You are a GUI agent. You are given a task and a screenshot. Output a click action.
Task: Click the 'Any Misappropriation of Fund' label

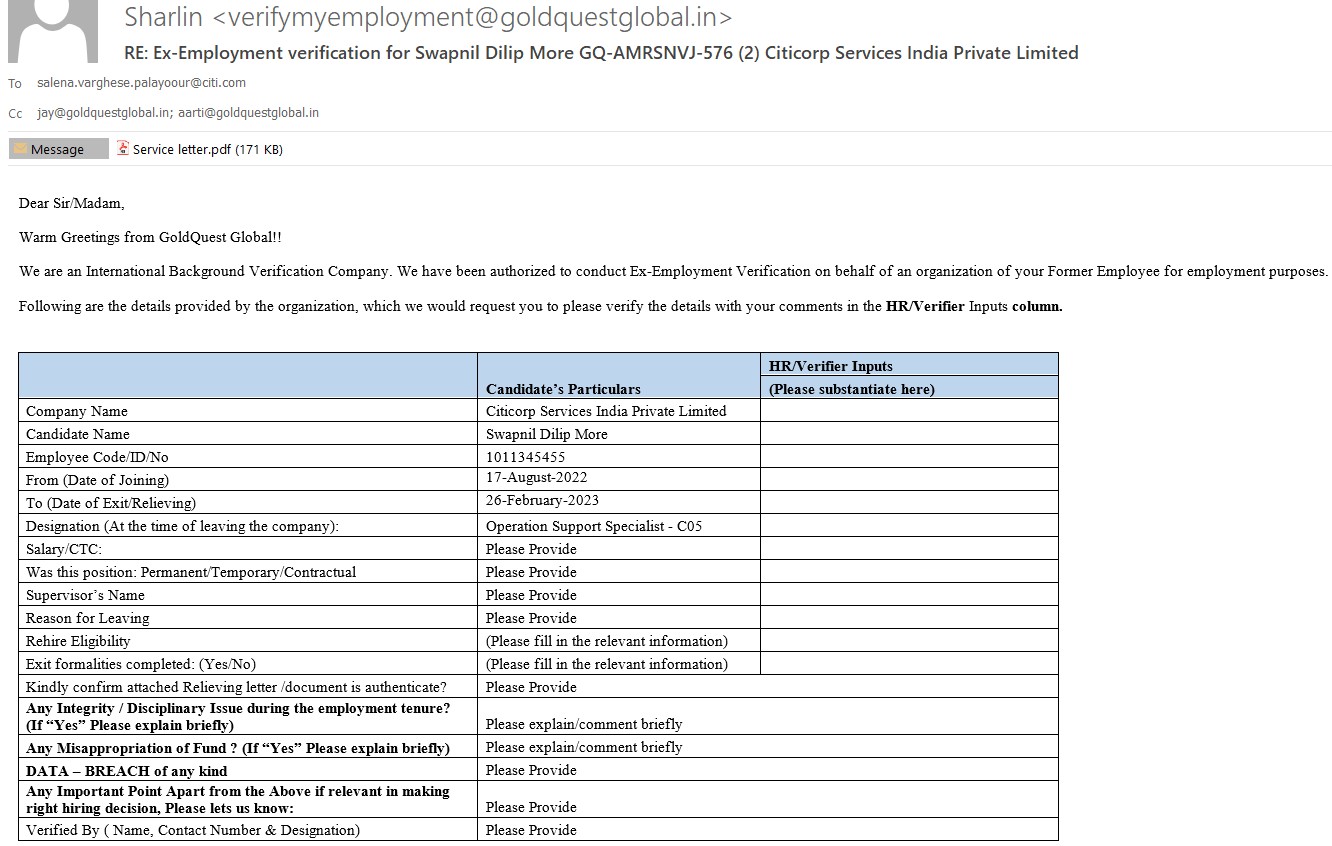click(238, 748)
